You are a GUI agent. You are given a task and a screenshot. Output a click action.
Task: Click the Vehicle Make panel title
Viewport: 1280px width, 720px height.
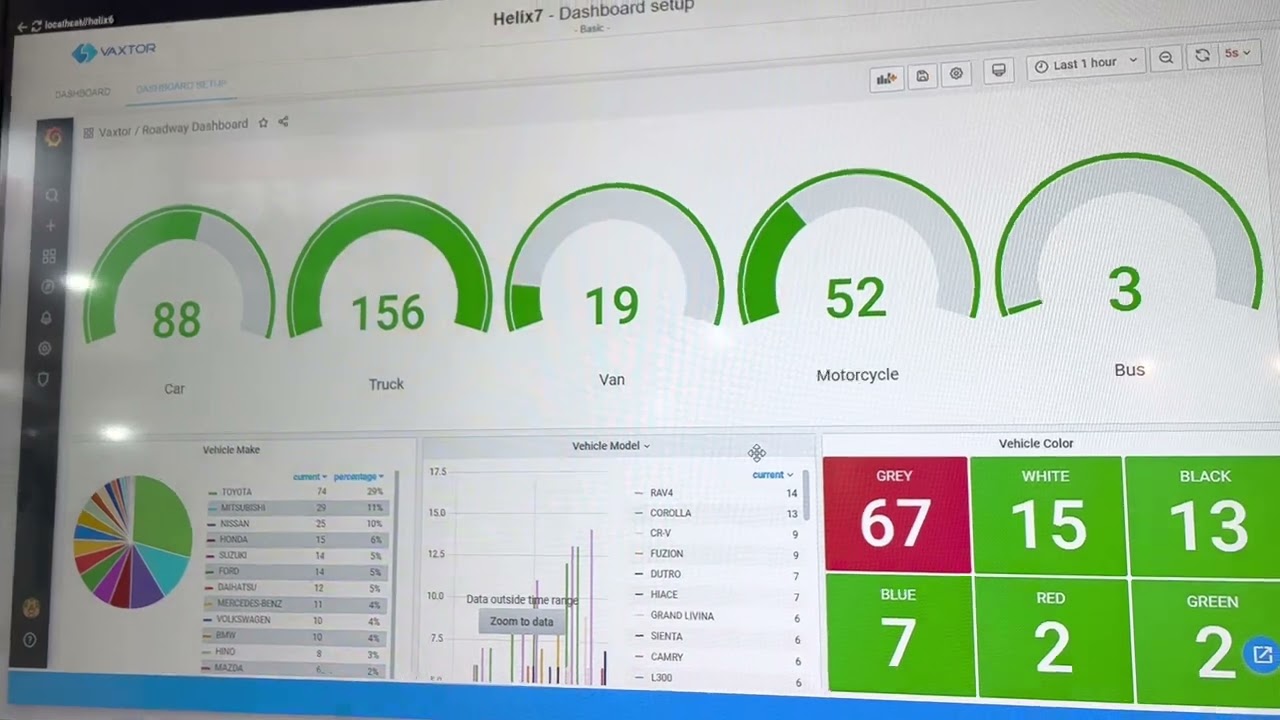[231, 450]
